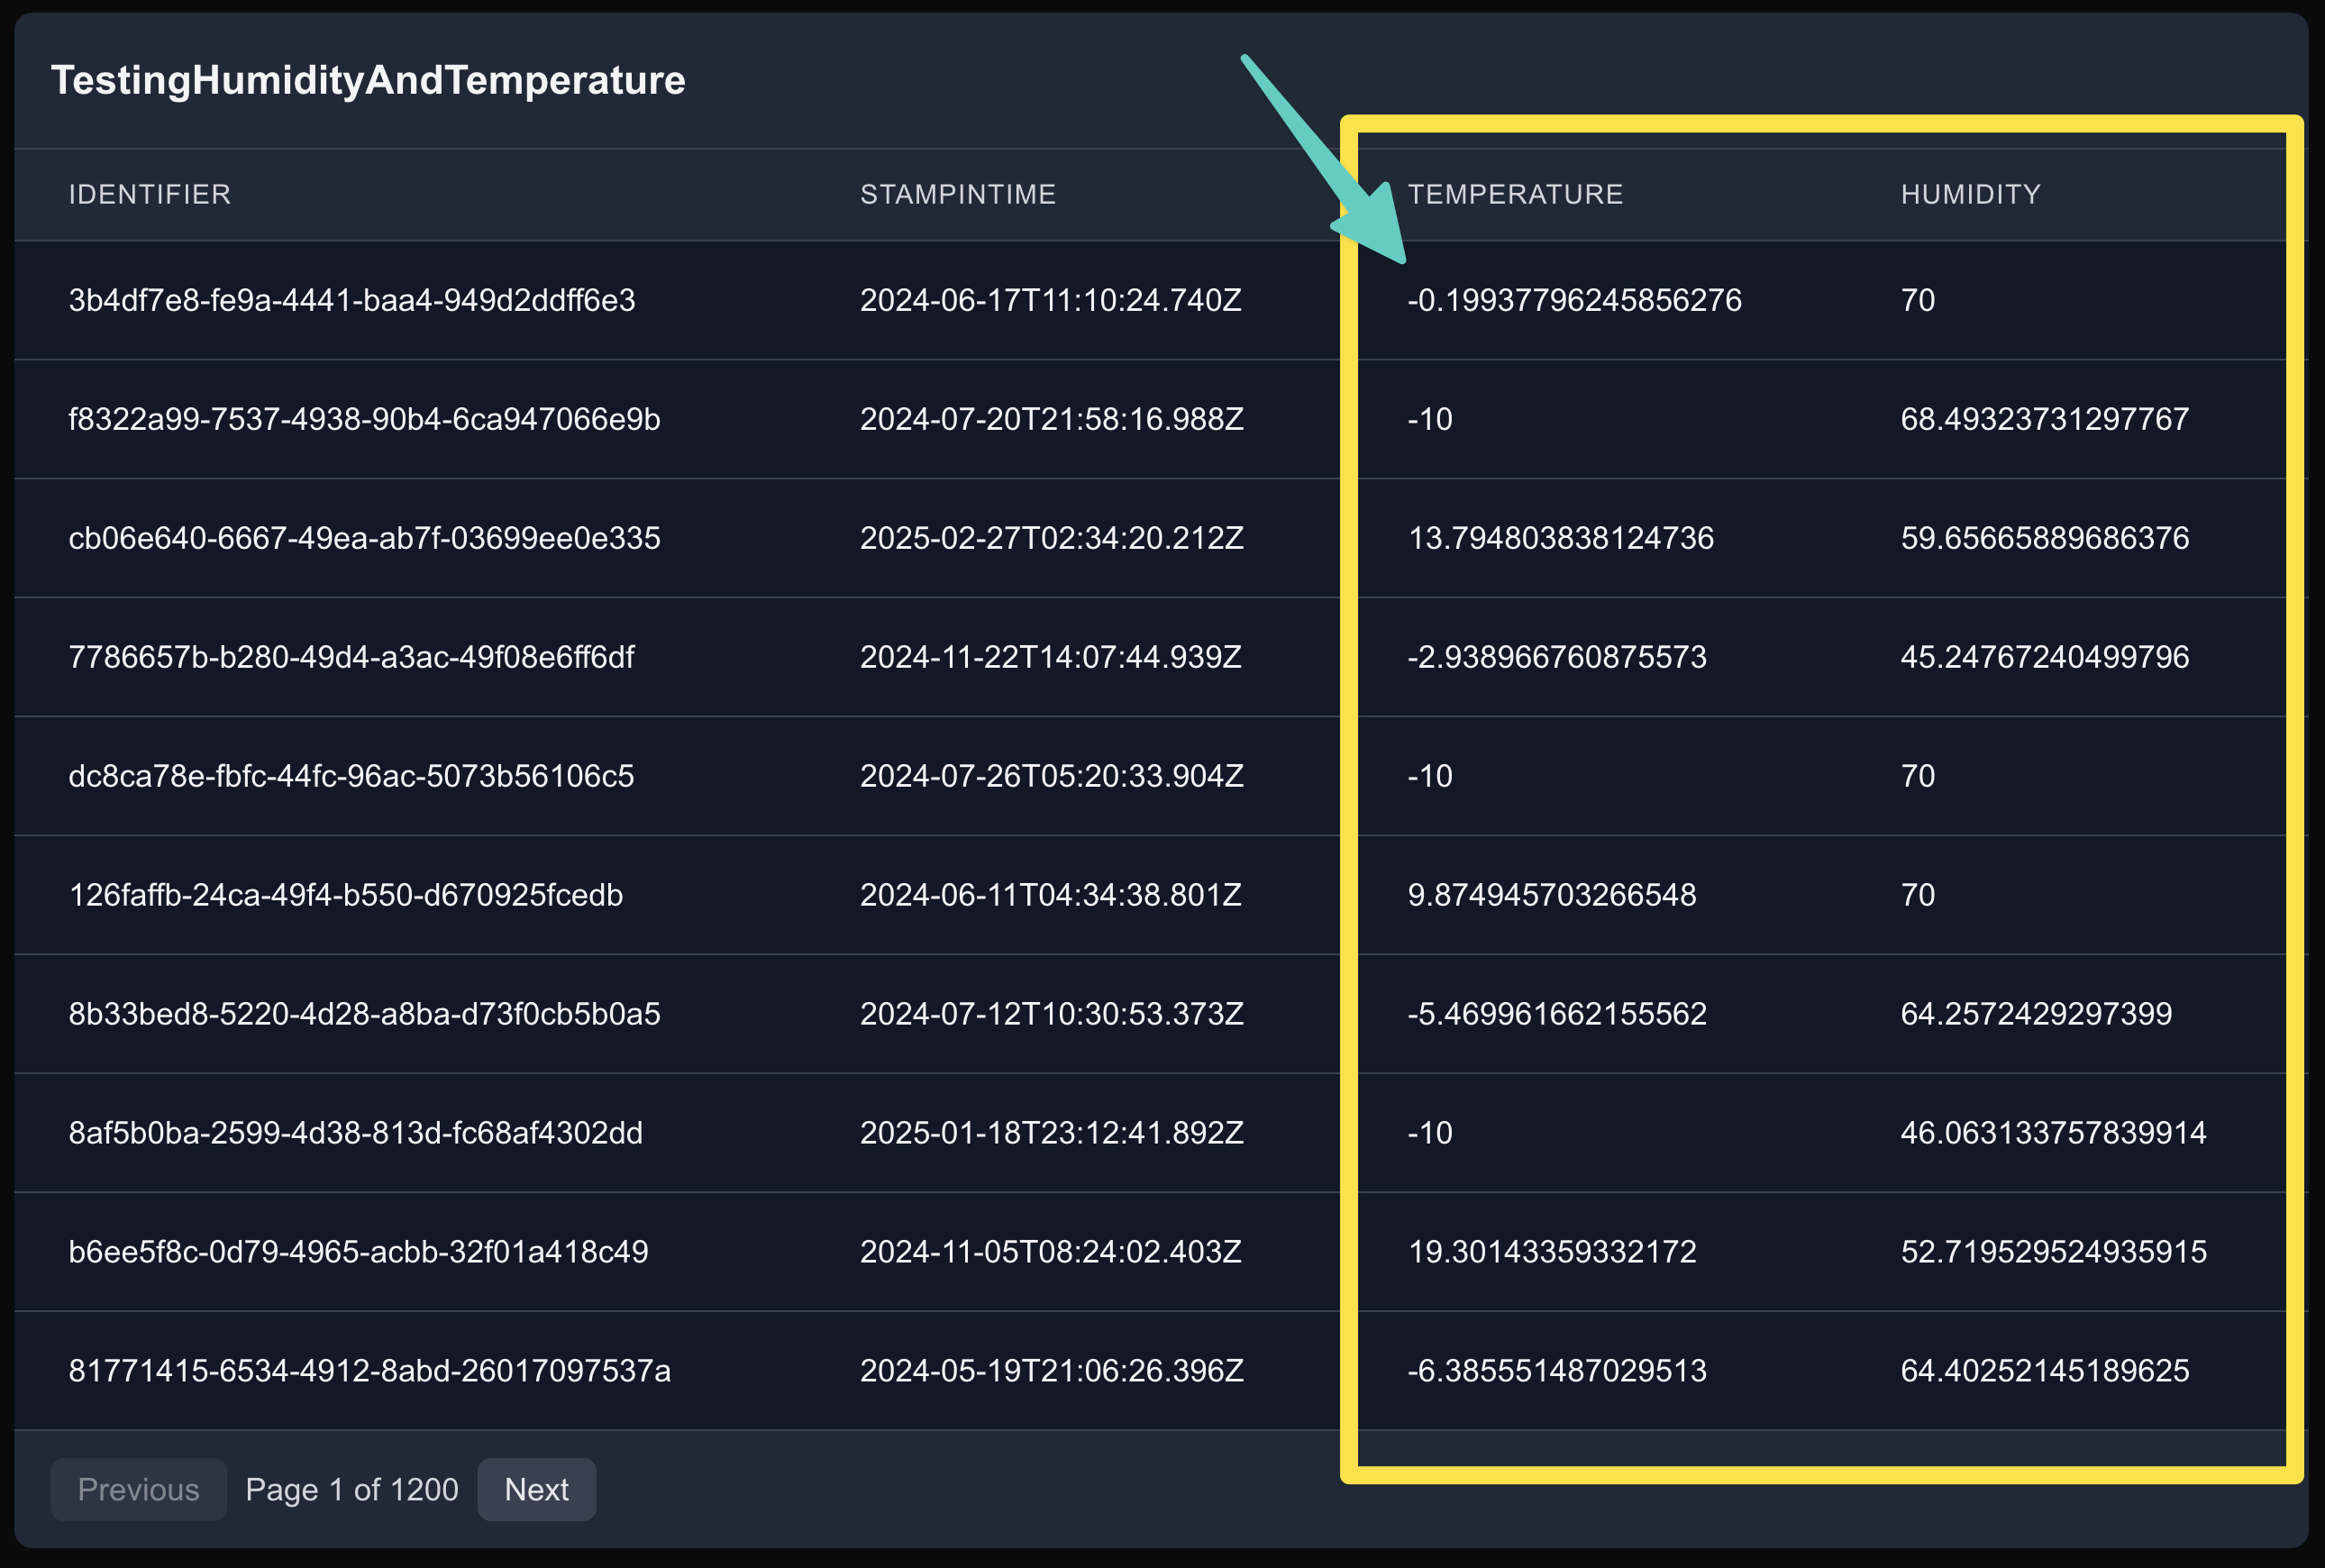Screen dimensions: 2325x1568
Task: Select identifier b6ee5f8c-0d79-4965-acbb-32f01a418c49
Action: tap(358, 1252)
